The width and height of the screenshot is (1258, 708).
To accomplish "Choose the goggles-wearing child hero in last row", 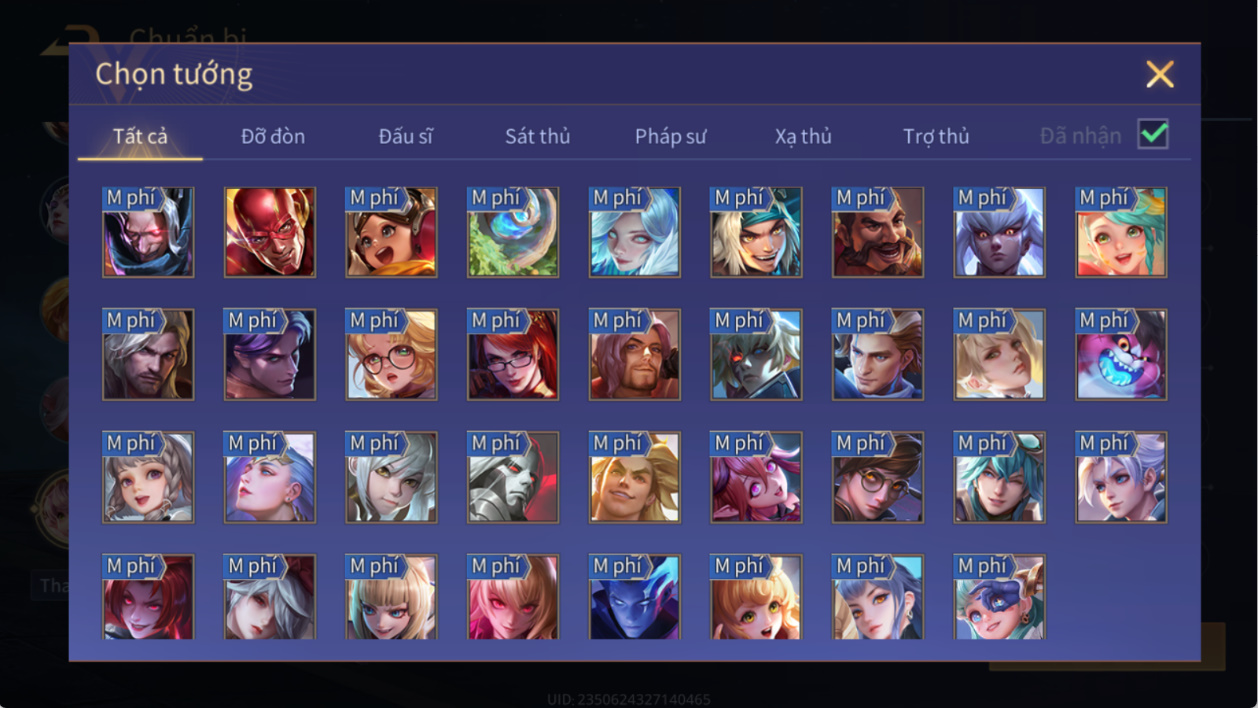I will [x=1000, y=597].
